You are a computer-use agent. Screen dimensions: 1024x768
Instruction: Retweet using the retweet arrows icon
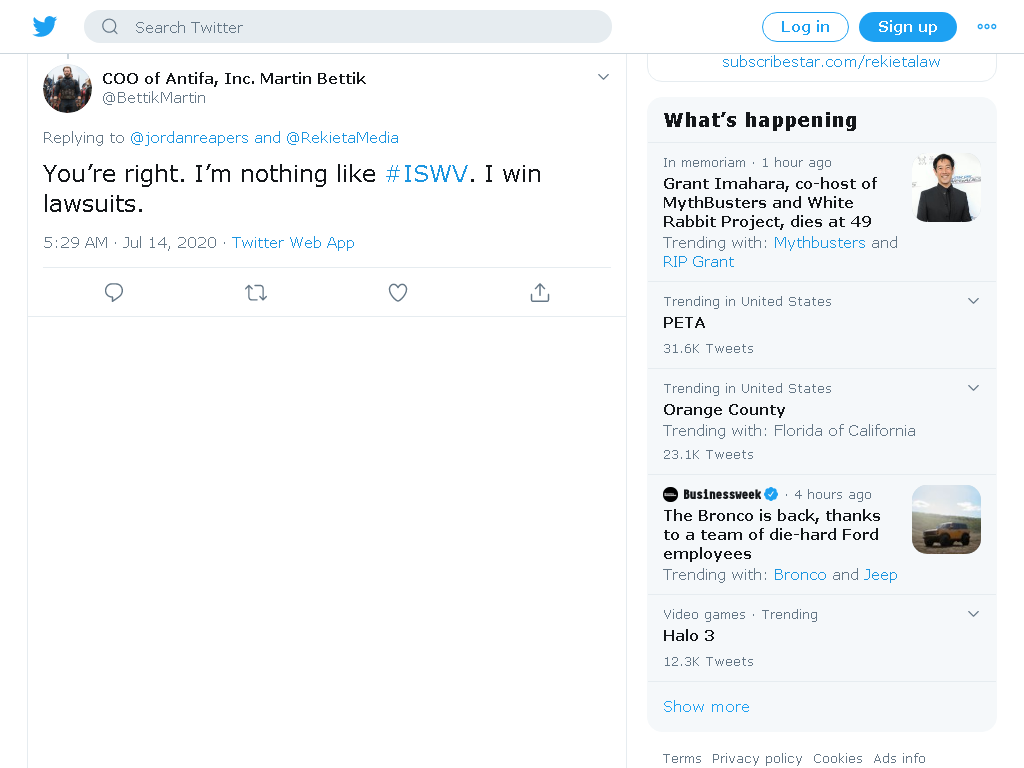(256, 293)
